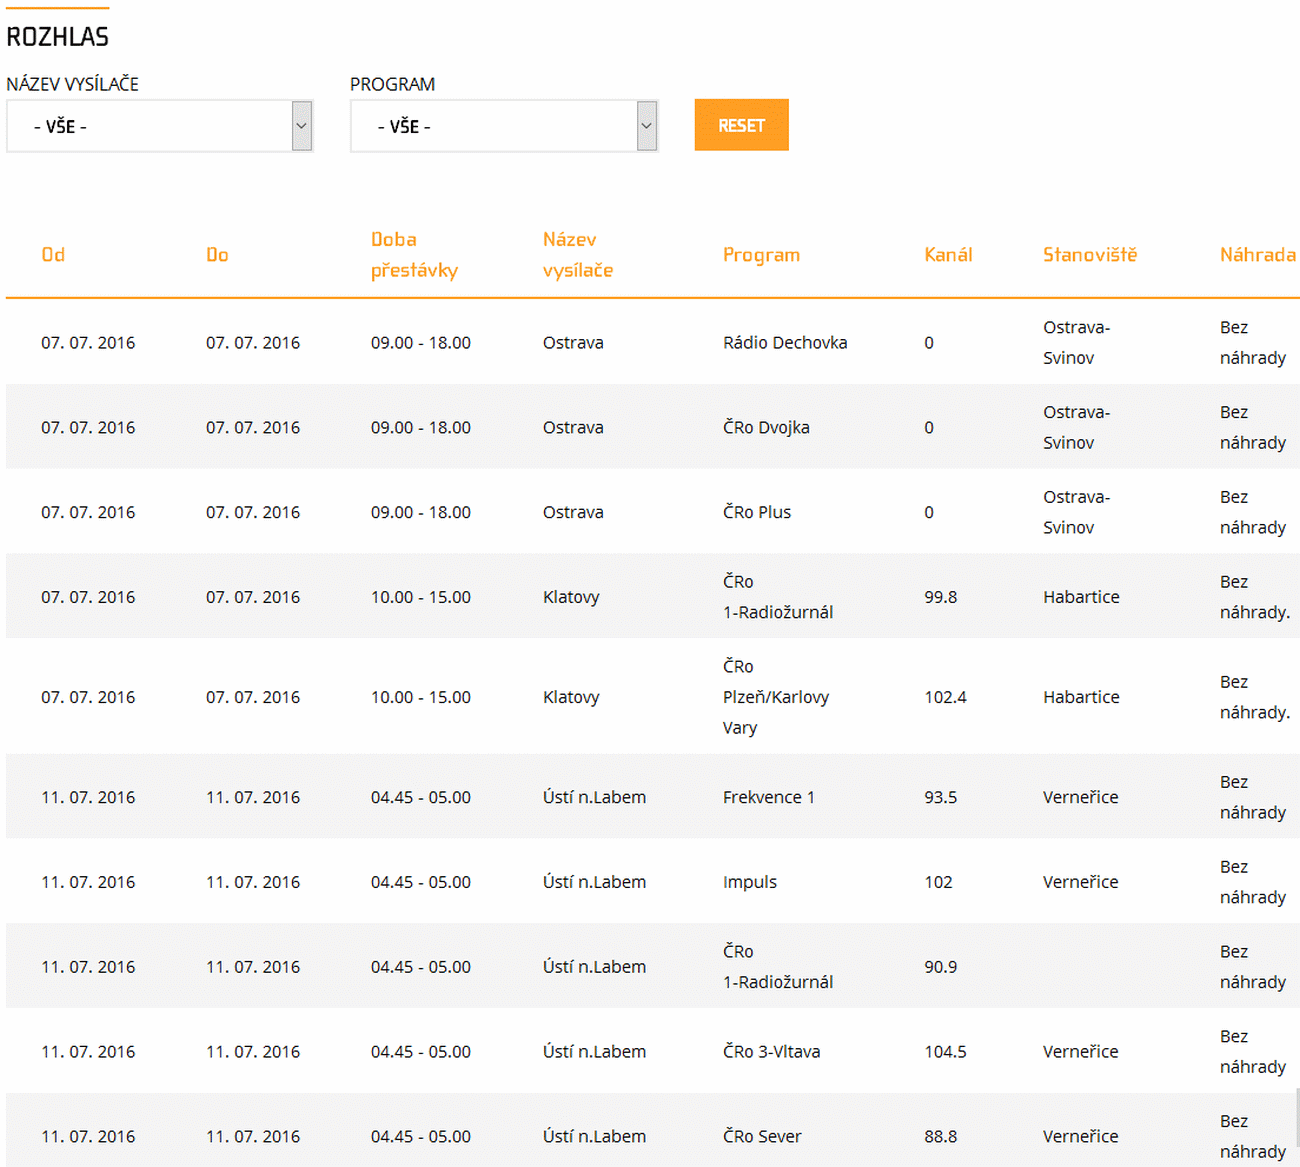The width and height of the screenshot is (1300, 1167).
Task: Click 10.00 - 15.00 in the 99.8 row
Action: pos(421,597)
